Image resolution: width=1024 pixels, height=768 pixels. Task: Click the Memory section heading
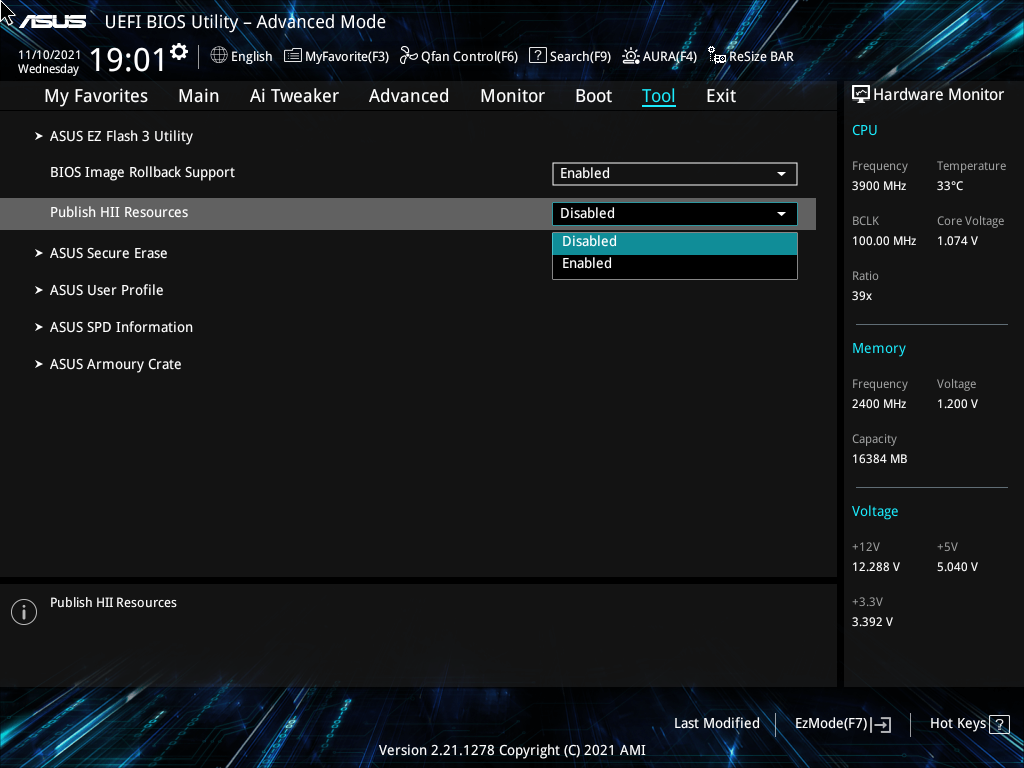tap(878, 348)
